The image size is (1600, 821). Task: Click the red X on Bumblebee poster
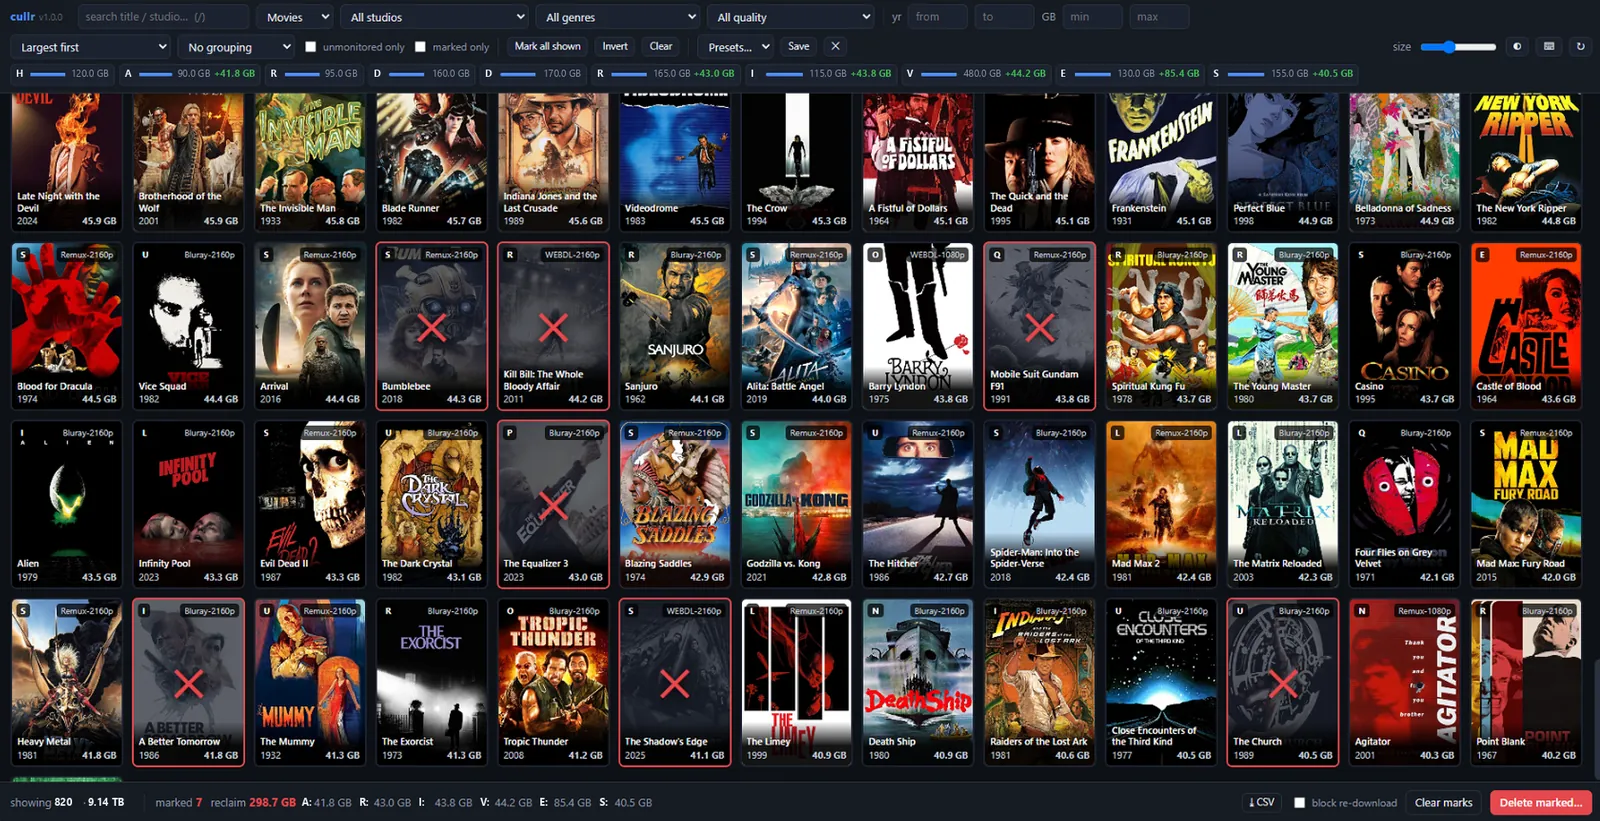[x=432, y=327]
